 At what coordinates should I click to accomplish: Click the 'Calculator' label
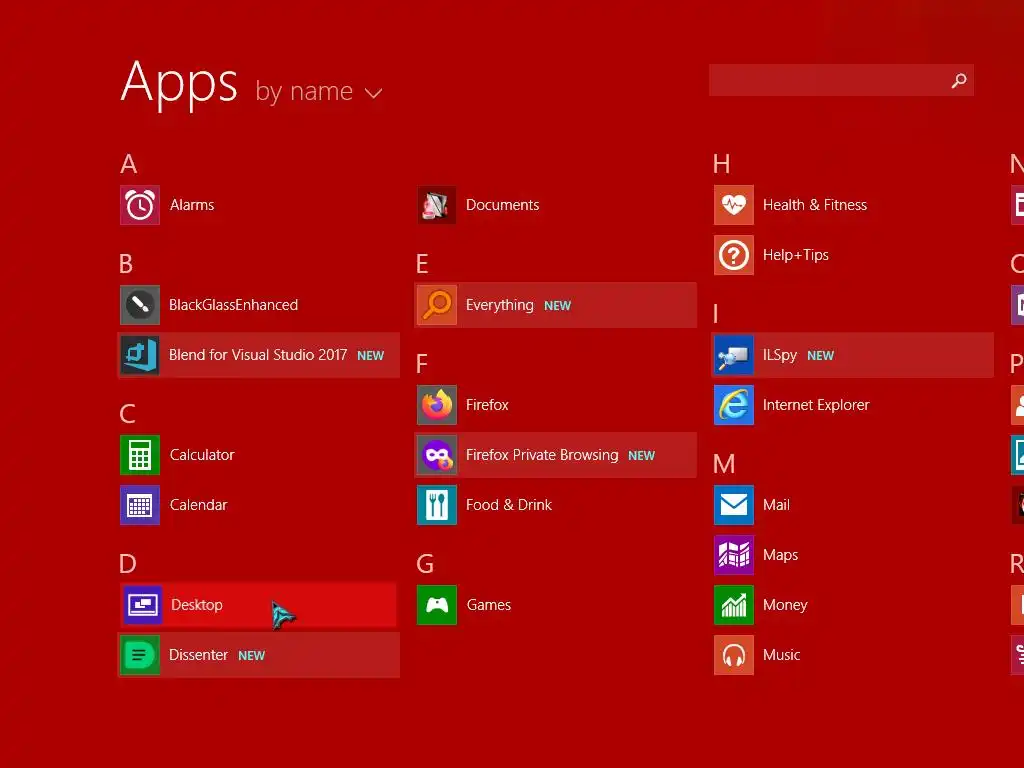[x=202, y=455]
